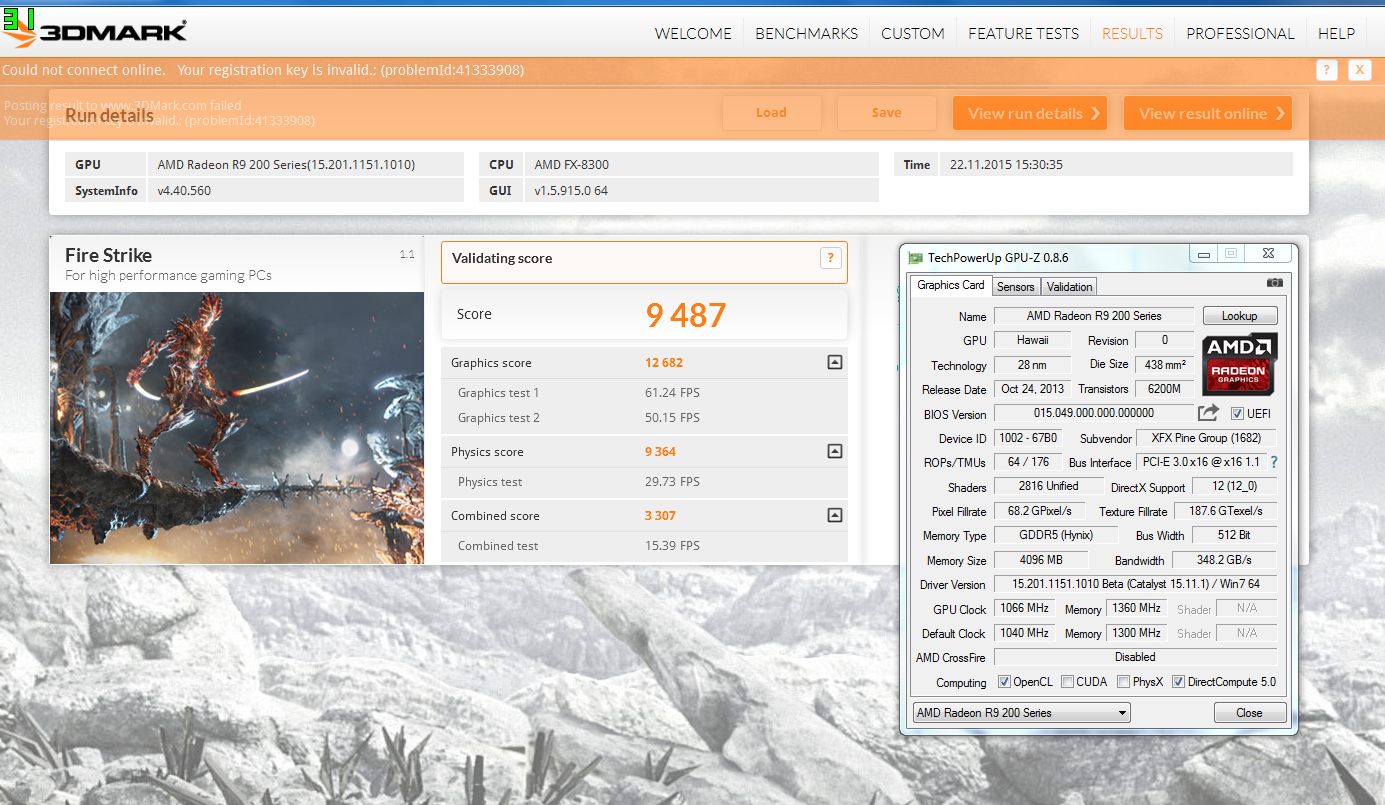Click the Combined test value 15.39 FPS
This screenshot has height=805, width=1385.
pyautogui.click(x=672, y=546)
